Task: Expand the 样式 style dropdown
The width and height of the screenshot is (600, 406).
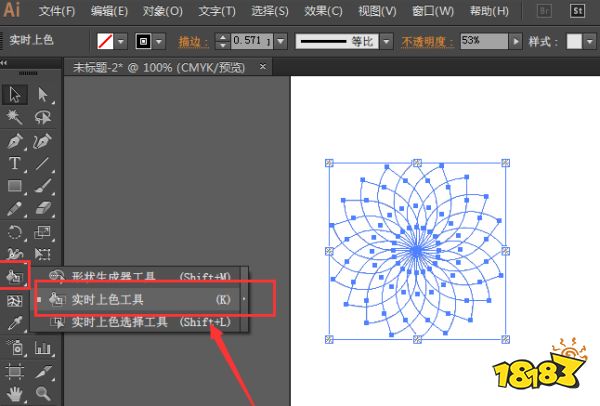Action: [591, 42]
